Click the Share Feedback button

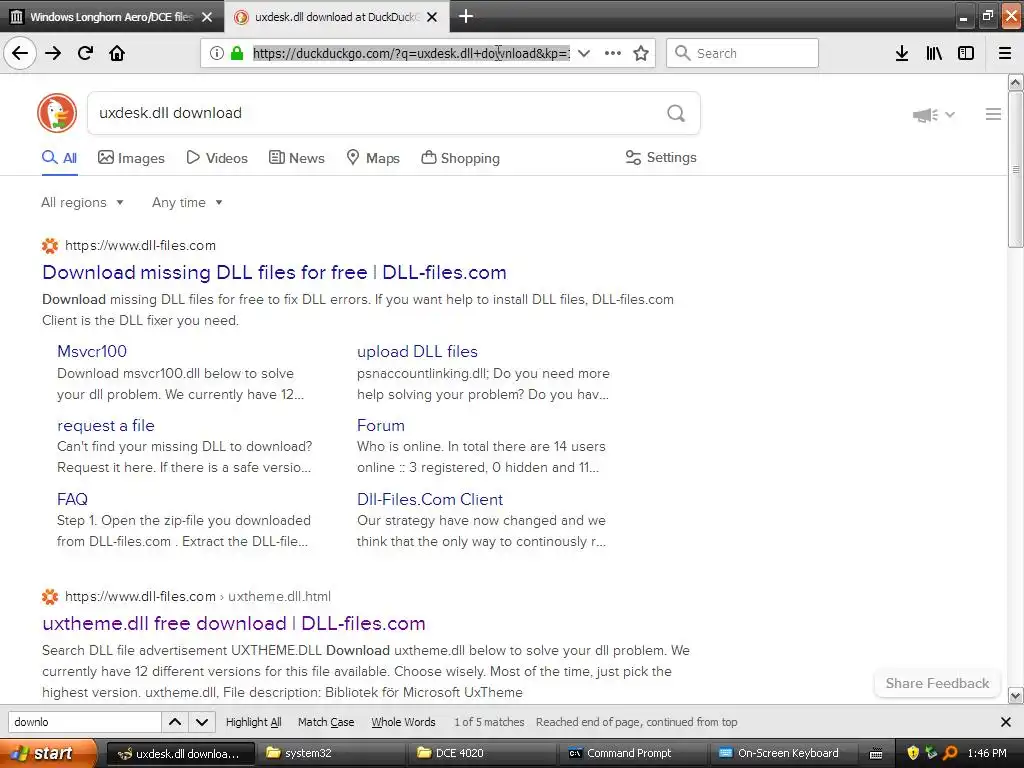[x=937, y=683]
